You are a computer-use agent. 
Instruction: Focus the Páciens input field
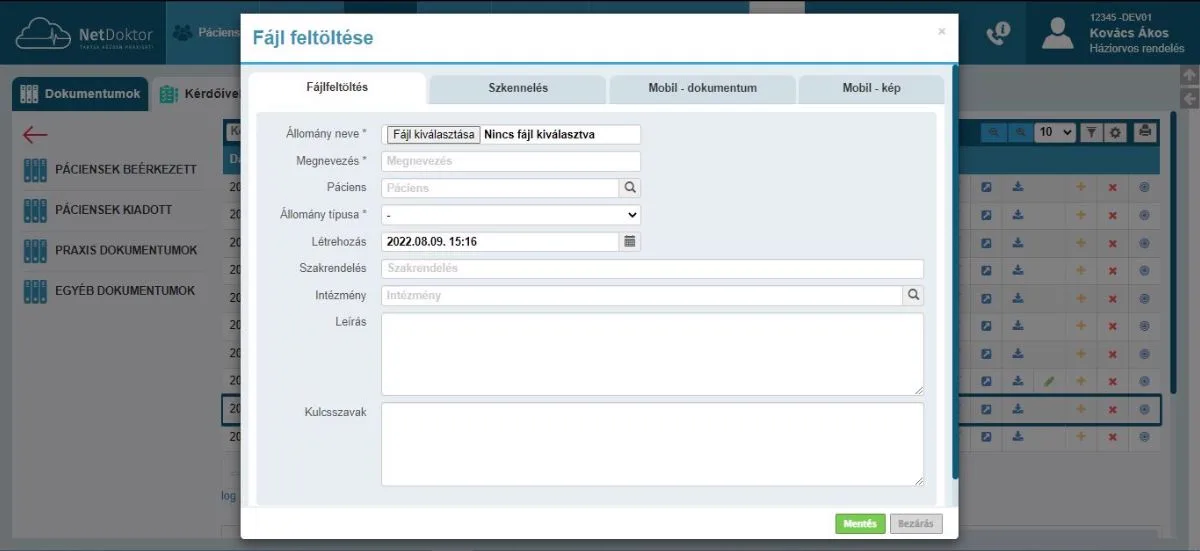[x=501, y=187]
